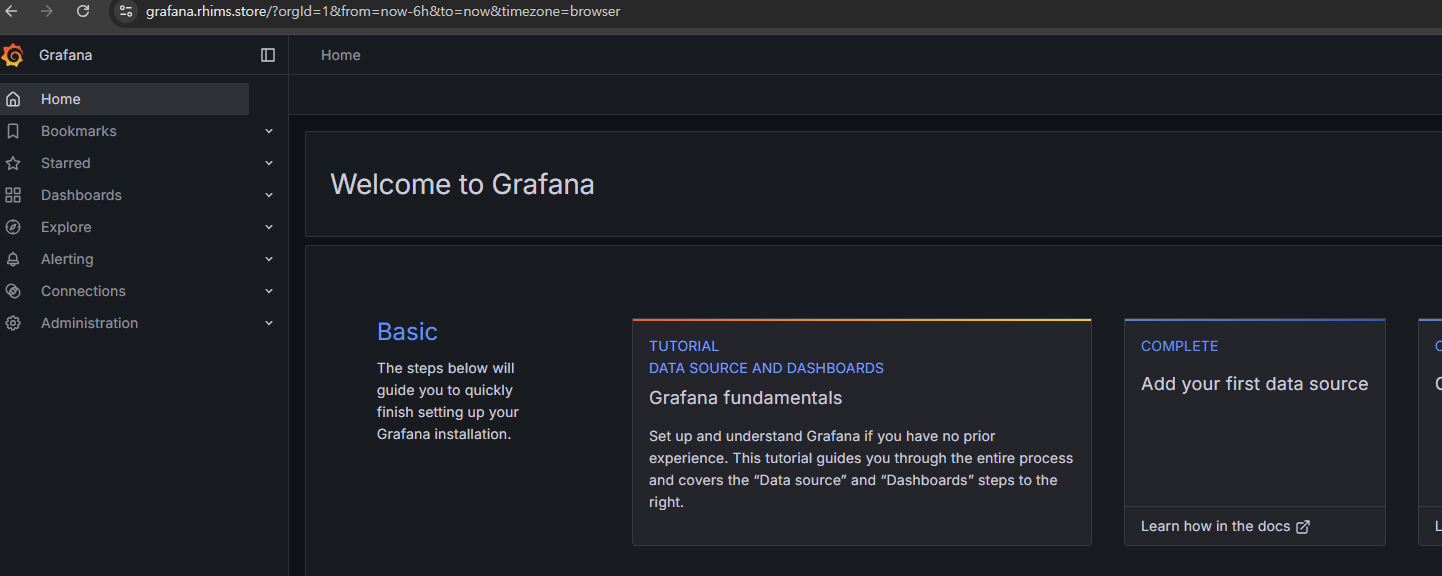Open Dashboards in the sidebar menu
The height and width of the screenshot is (576, 1442).
click(x=81, y=195)
